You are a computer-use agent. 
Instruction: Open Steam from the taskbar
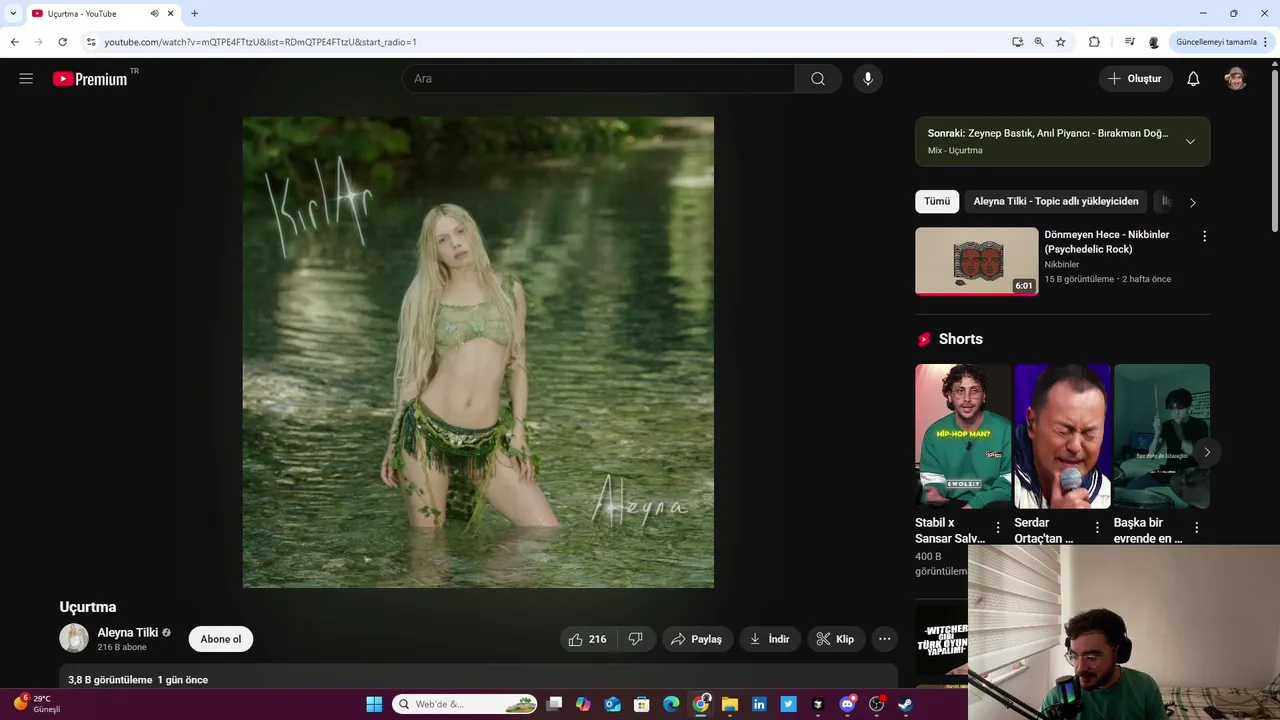pyautogui.click(x=905, y=704)
